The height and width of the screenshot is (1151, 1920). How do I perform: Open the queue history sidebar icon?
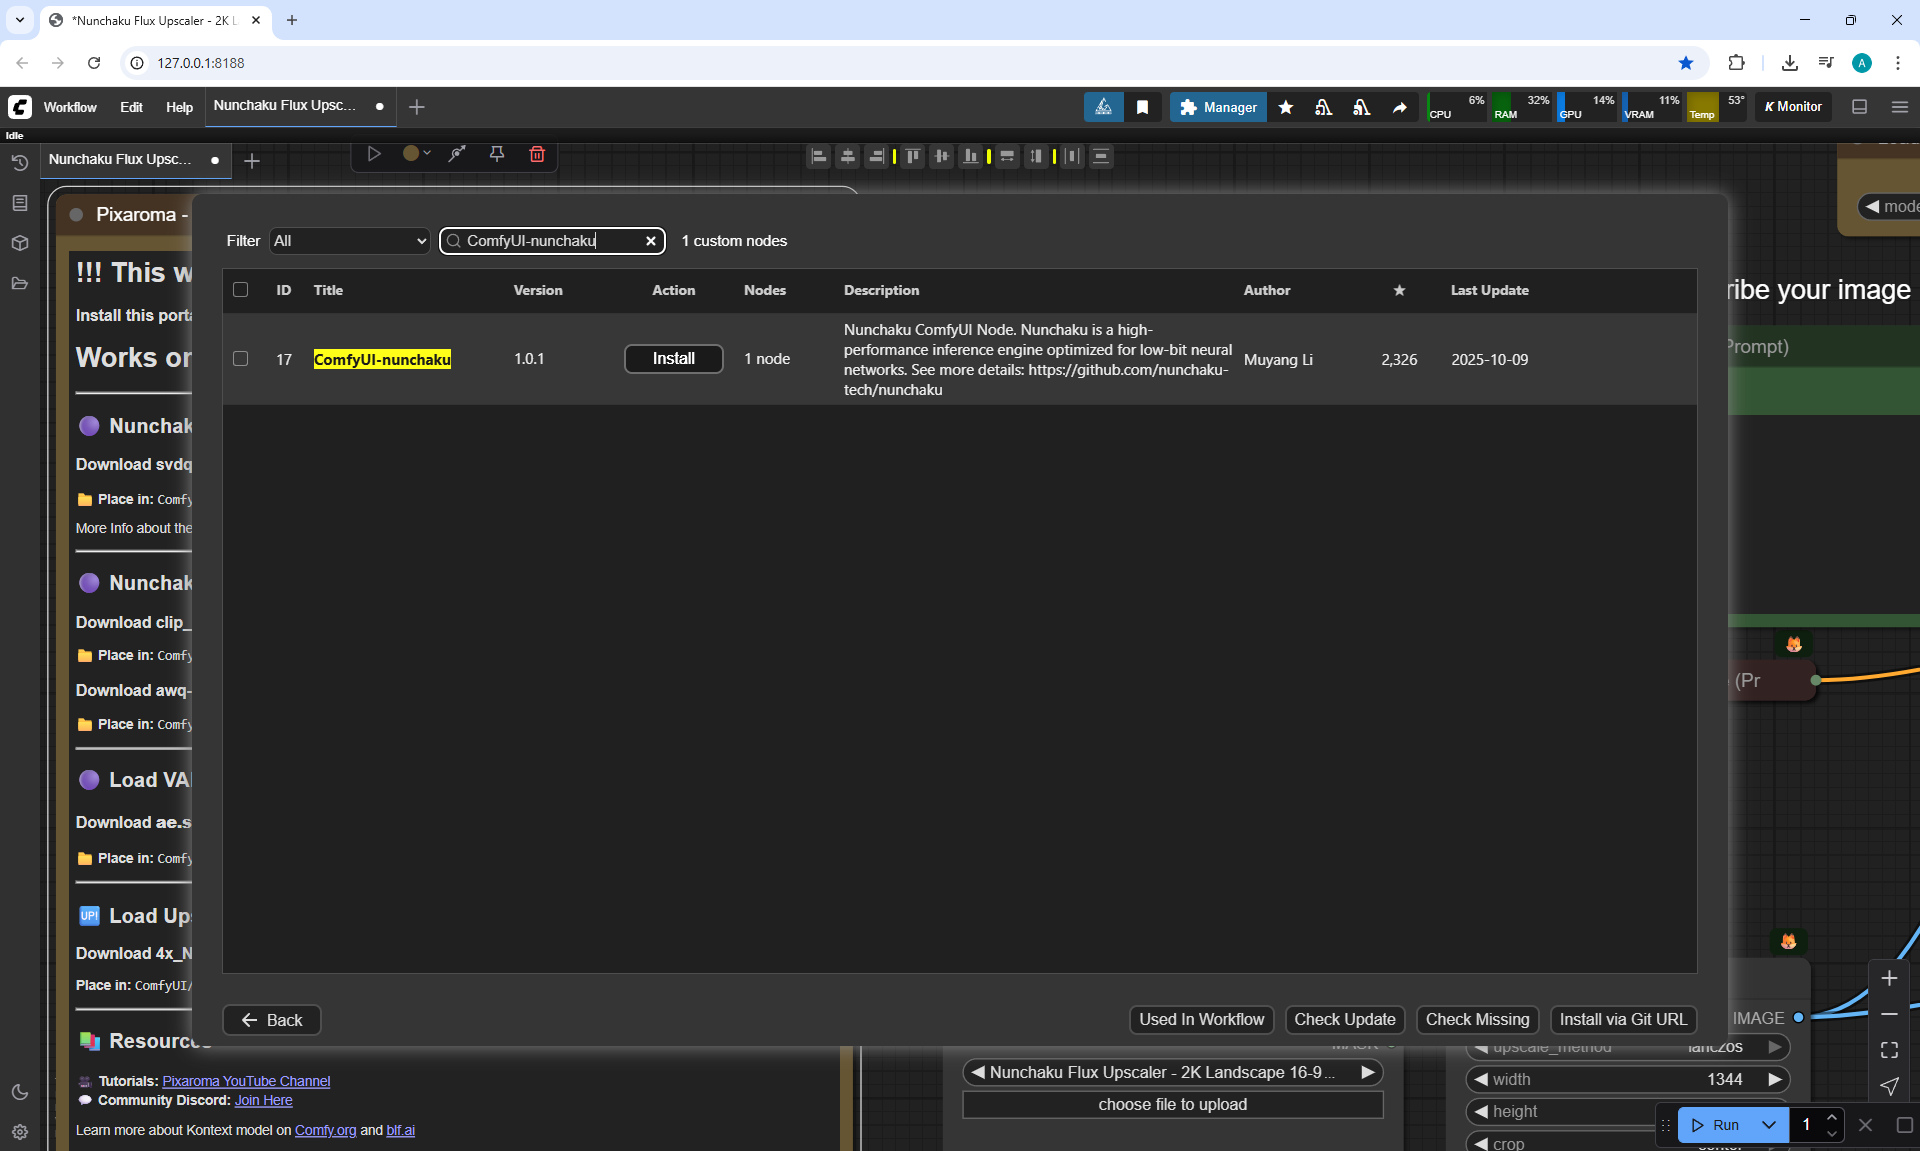pos(19,163)
